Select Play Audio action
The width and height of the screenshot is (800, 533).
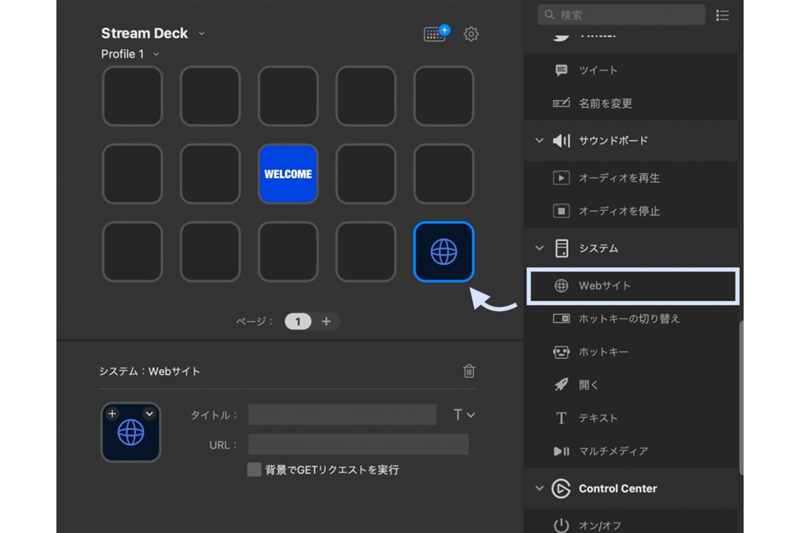pos(619,178)
